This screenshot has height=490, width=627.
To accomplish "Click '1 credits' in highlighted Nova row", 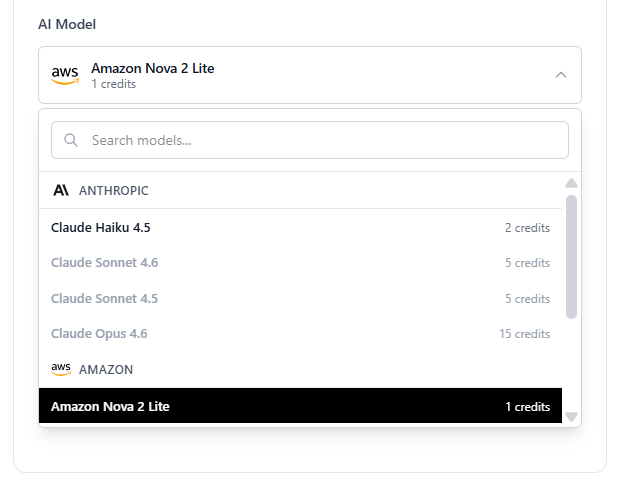I will tap(527, 406).
